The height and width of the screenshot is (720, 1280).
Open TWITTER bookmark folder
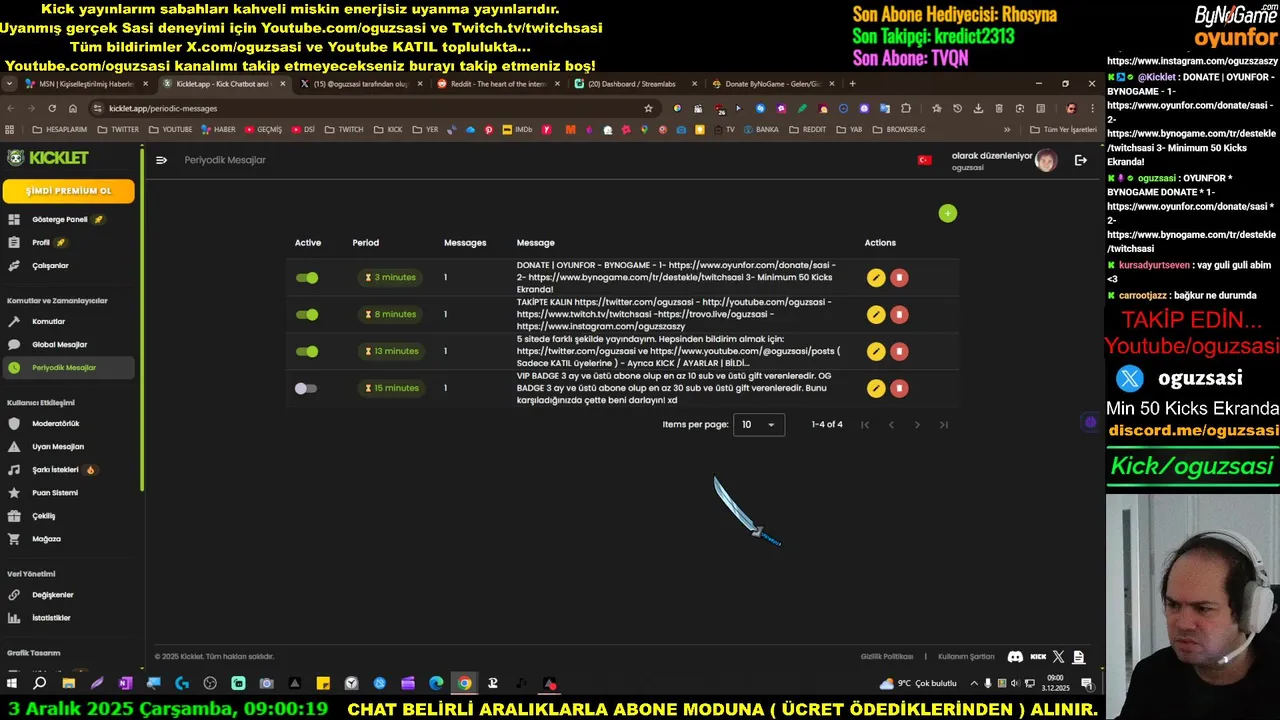point(118,129)
